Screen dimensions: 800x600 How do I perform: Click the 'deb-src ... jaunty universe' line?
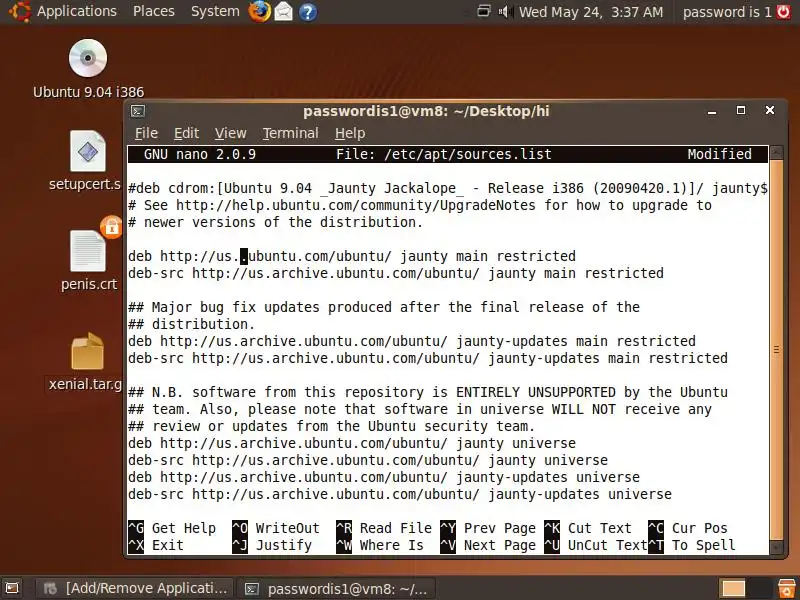pos(368,460)
